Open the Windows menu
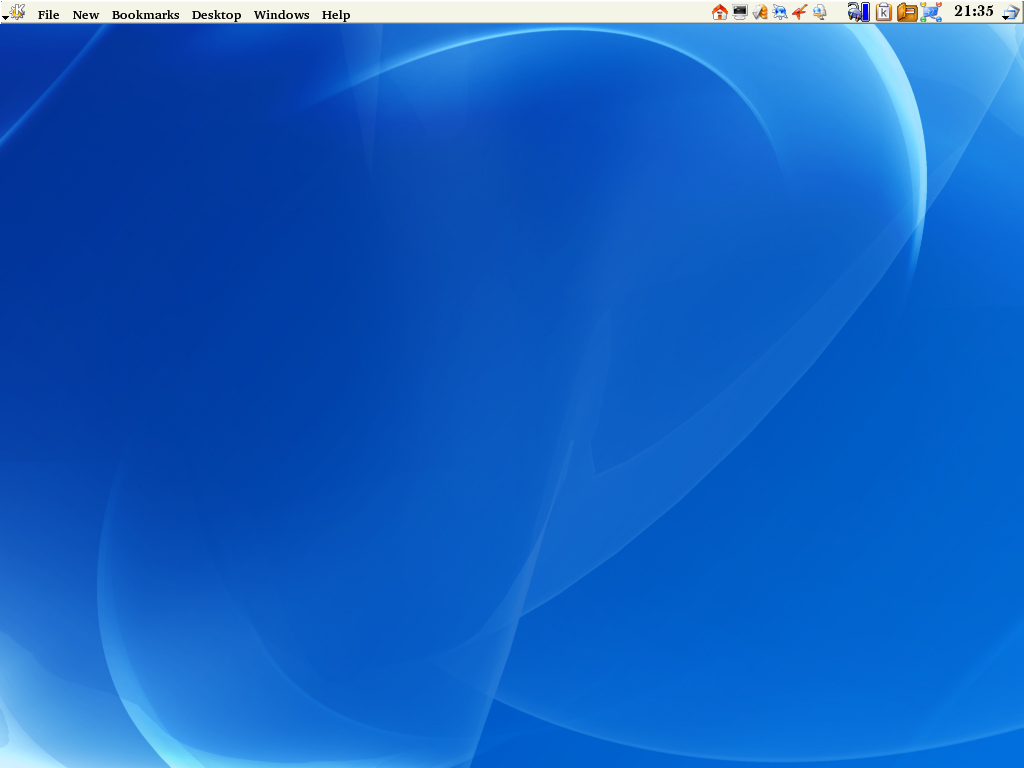Image resolution: width=1024 pixels, height=768 pixels. click(x=281, y=14)
